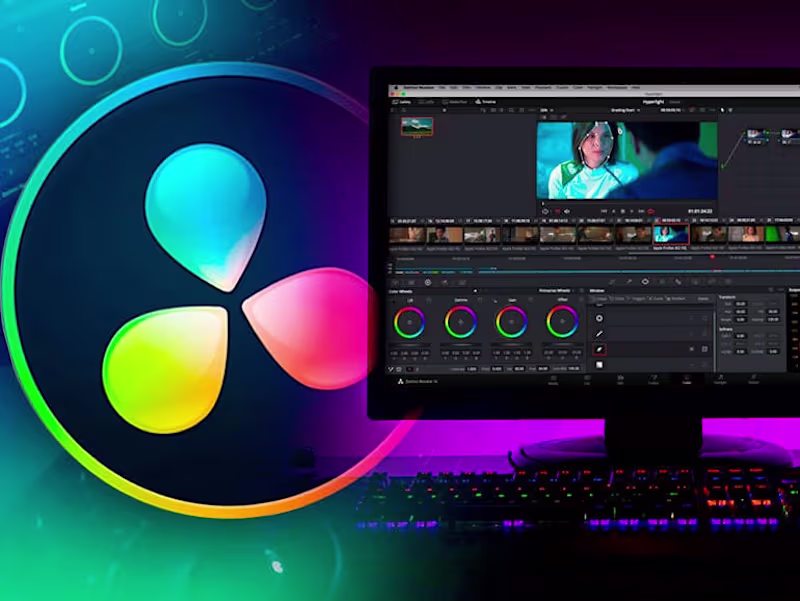This screenshot has height=601, width=800.
Task: Open the viewer zoom percentage dropdown
Action: pos(547,110)
